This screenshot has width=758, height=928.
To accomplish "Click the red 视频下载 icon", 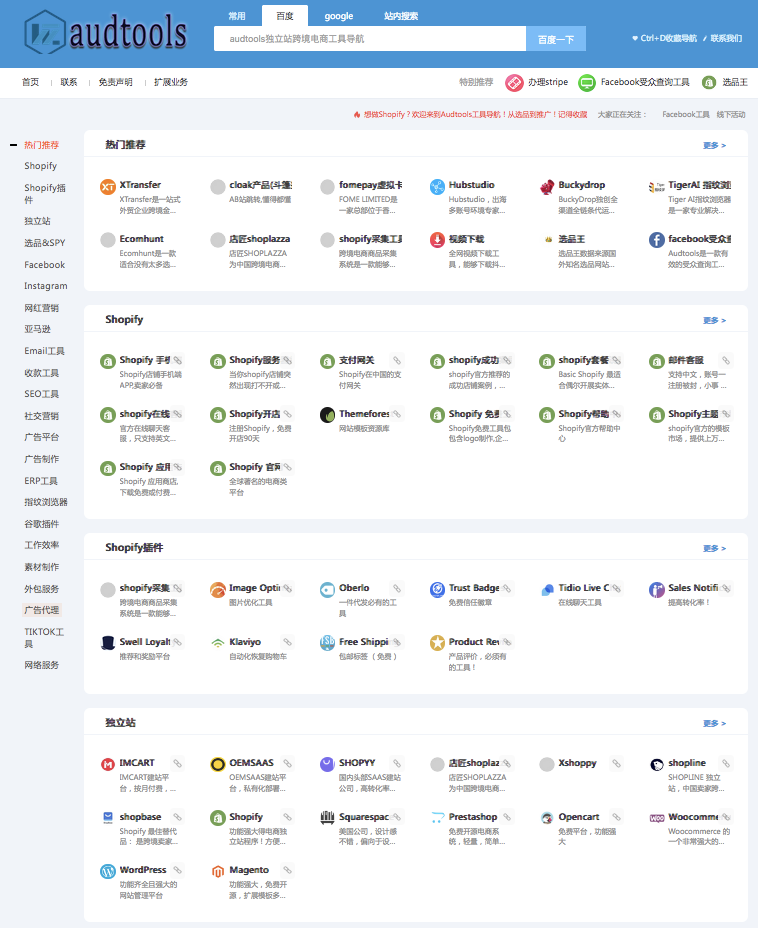I will click(x=437, y=240).
